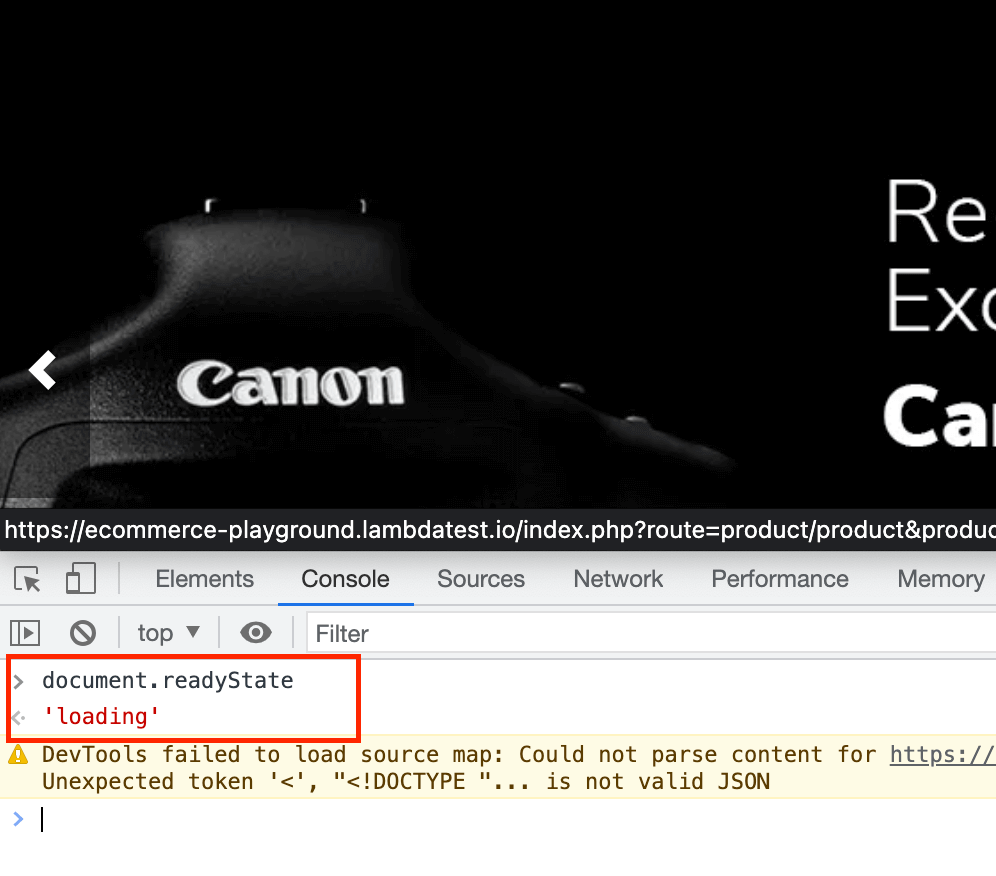Go to previous slide with left chevron
Viewport: 996px width, 876px height.
pyautogui.click(x=43, y=370)
